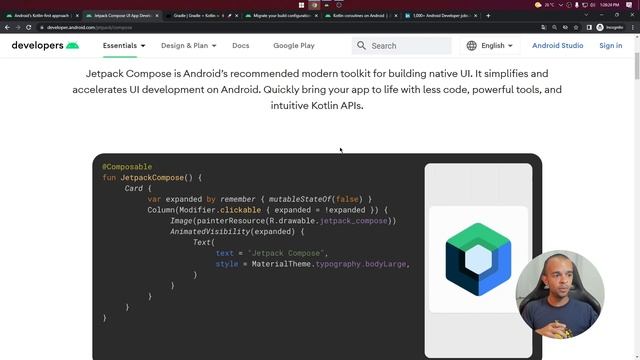The image size is (640, 360).
Task: Bookmark this page with the star icon
Action: click(x=576, y=27)
